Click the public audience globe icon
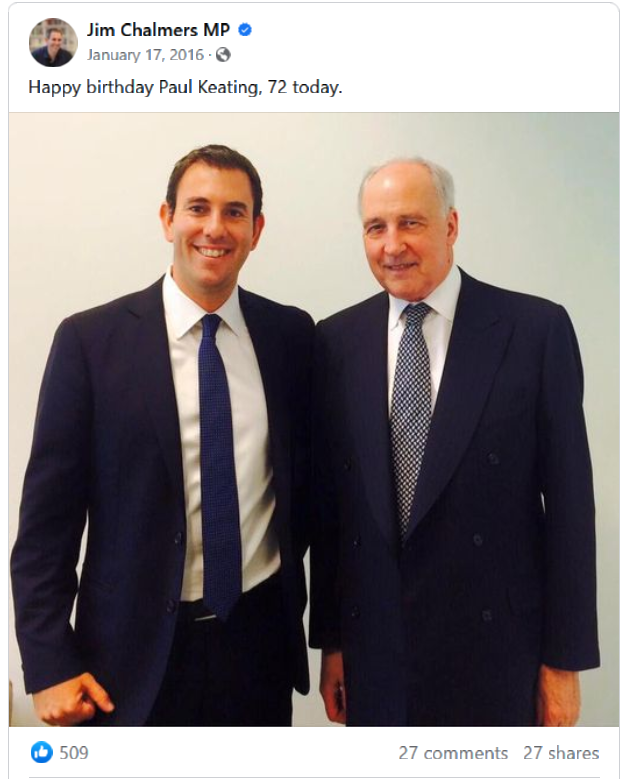 [x=223, y=55]
